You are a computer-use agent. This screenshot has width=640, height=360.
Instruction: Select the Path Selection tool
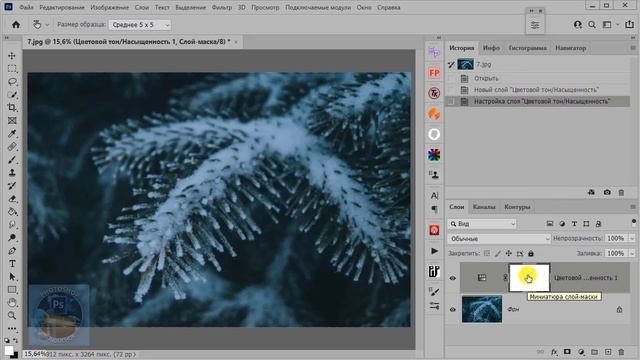(x=12, y=277)
